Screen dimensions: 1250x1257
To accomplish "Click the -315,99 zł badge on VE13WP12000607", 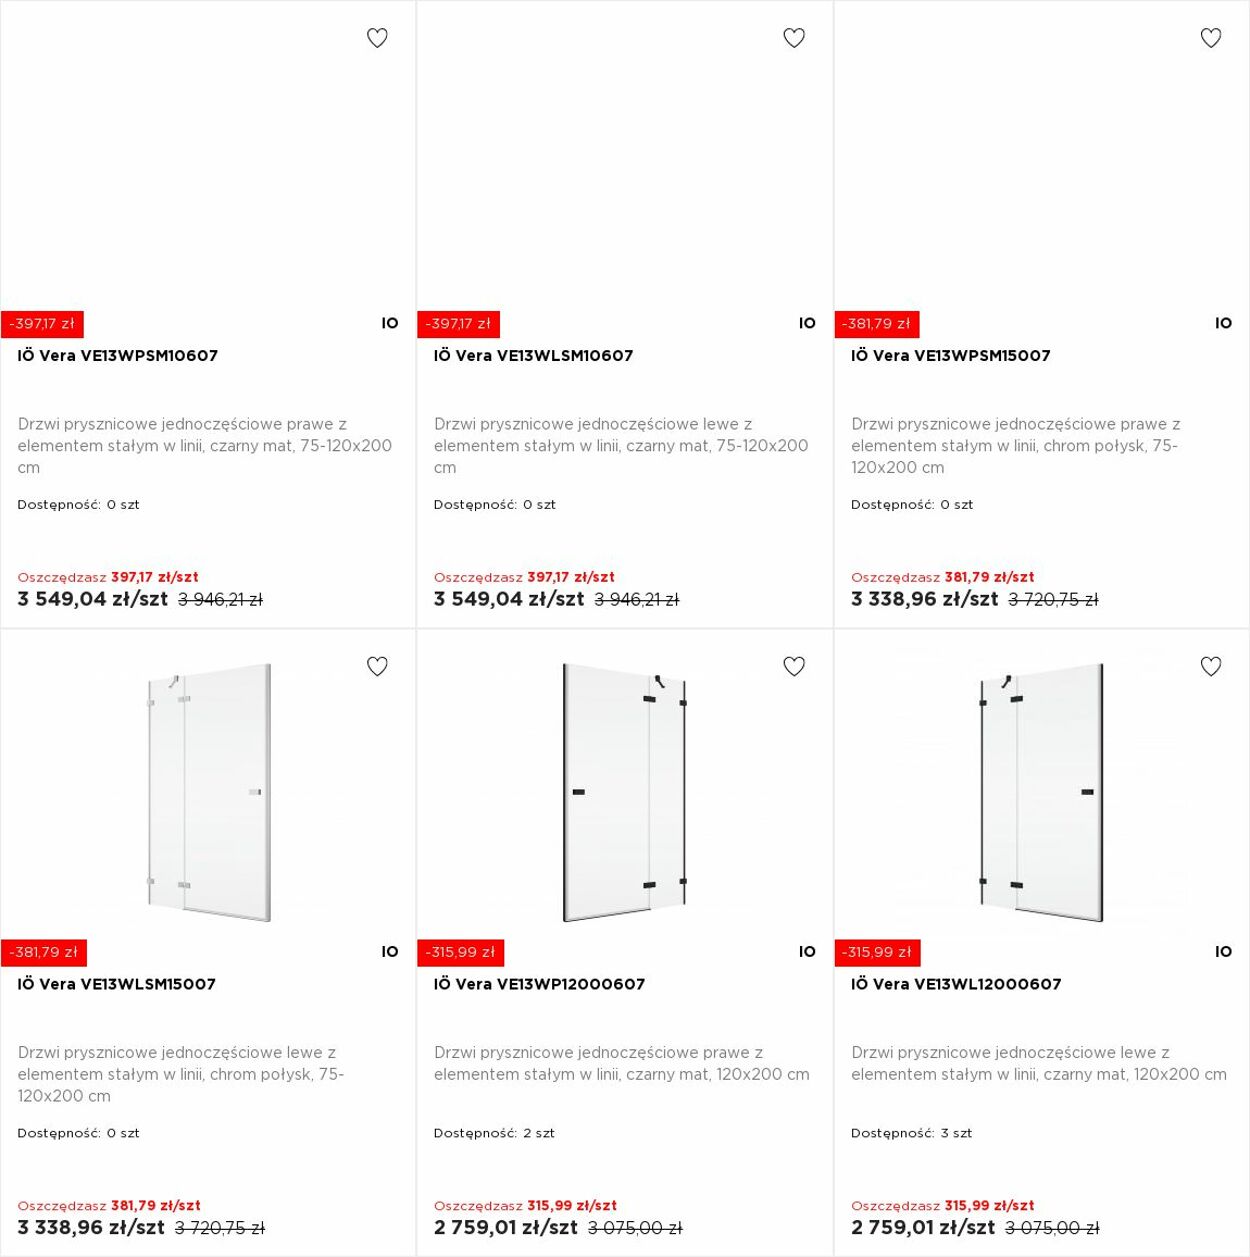I will click(x=460, y=952).
